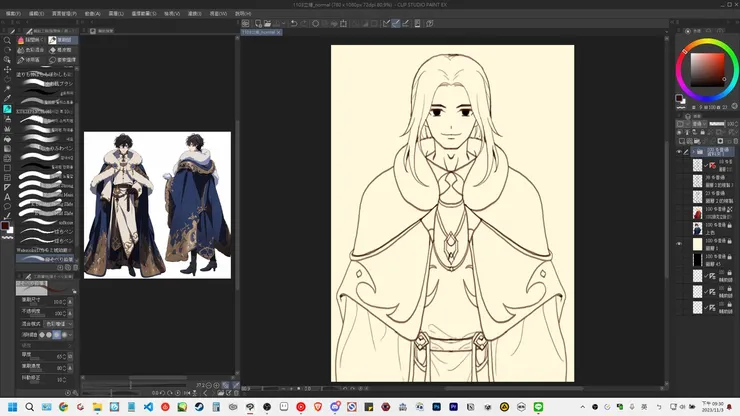
Task: Click the Windows Start button
Action: [11, 407]
